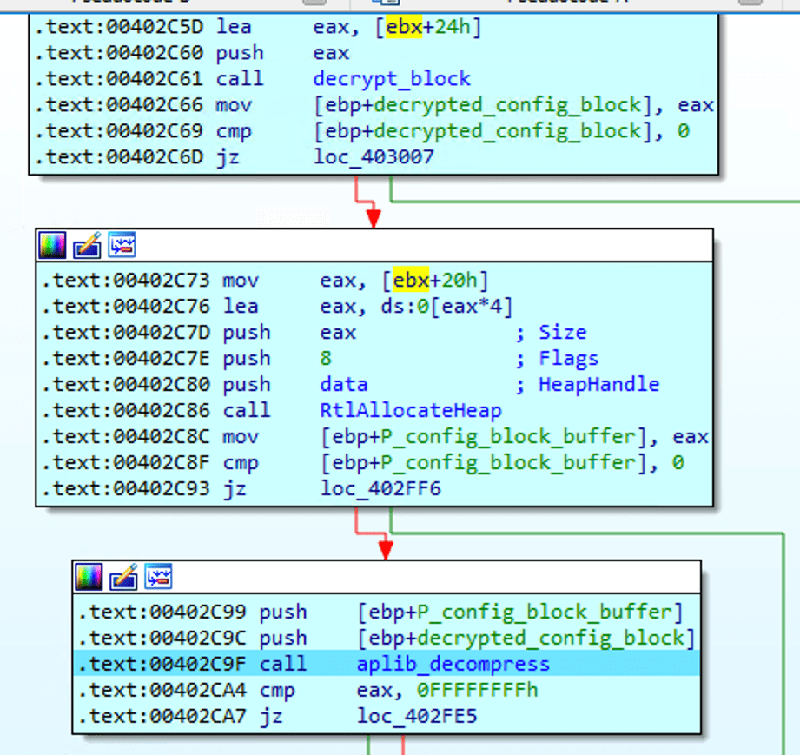Screen dimensions: 800x755
Task: Select P_config_block_buffer in push at 00402C99
Action: coord(544,612)
